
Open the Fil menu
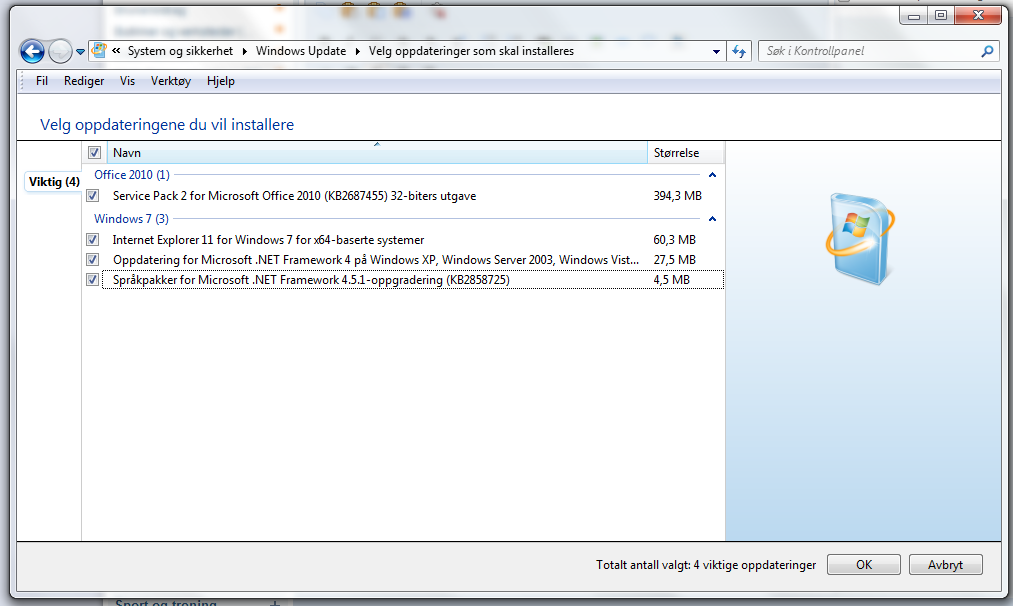click(x=42, y=81)
